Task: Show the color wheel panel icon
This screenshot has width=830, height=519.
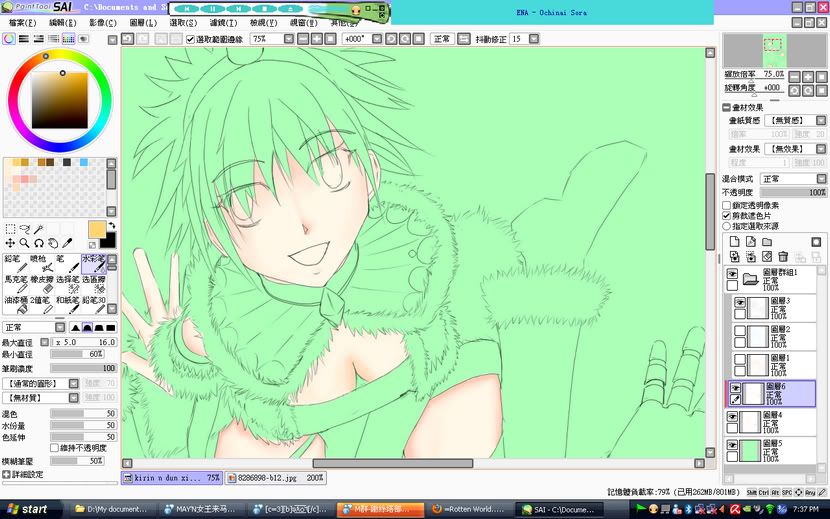Action: point(9,39)
